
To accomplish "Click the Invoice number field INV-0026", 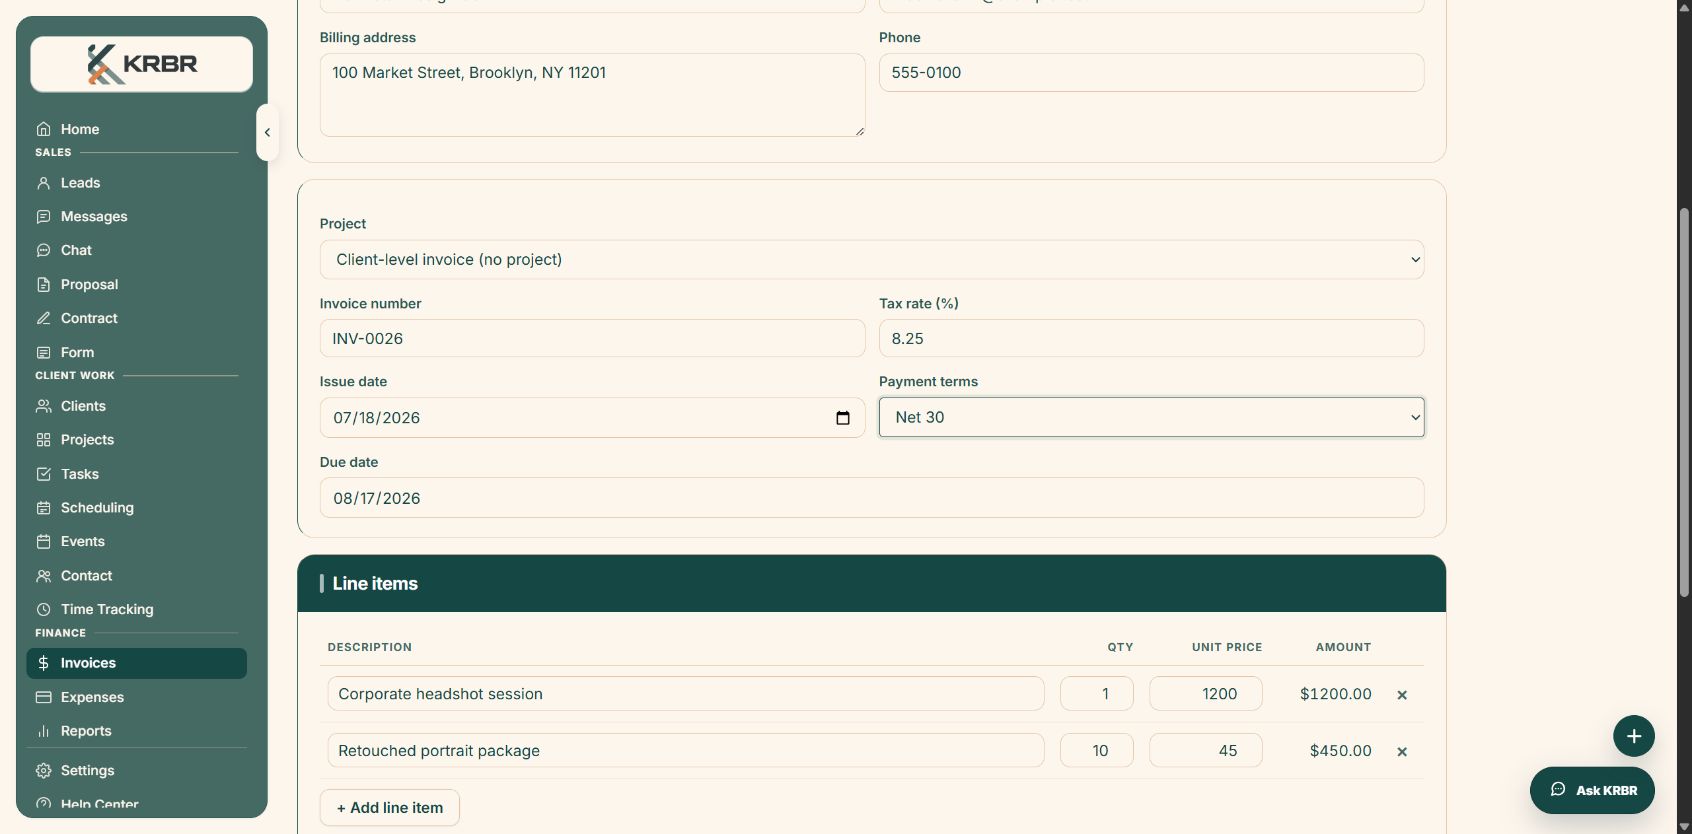I will point(592,339).
